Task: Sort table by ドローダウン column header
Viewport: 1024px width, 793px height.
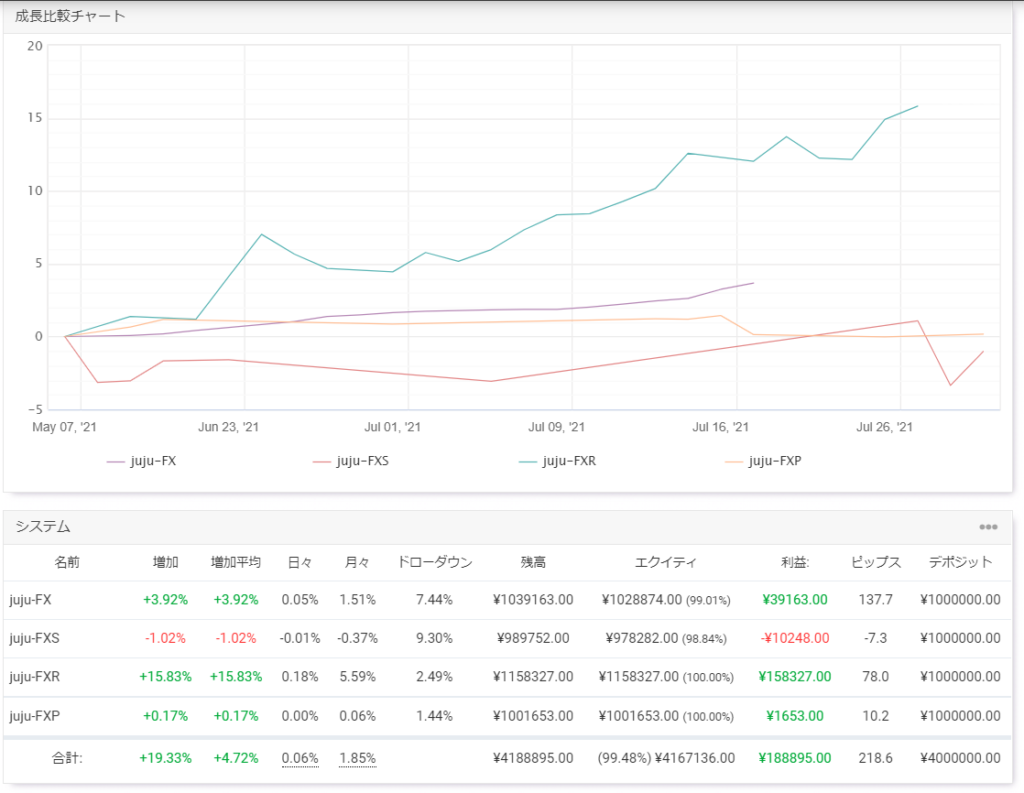Action: [434, 562]
